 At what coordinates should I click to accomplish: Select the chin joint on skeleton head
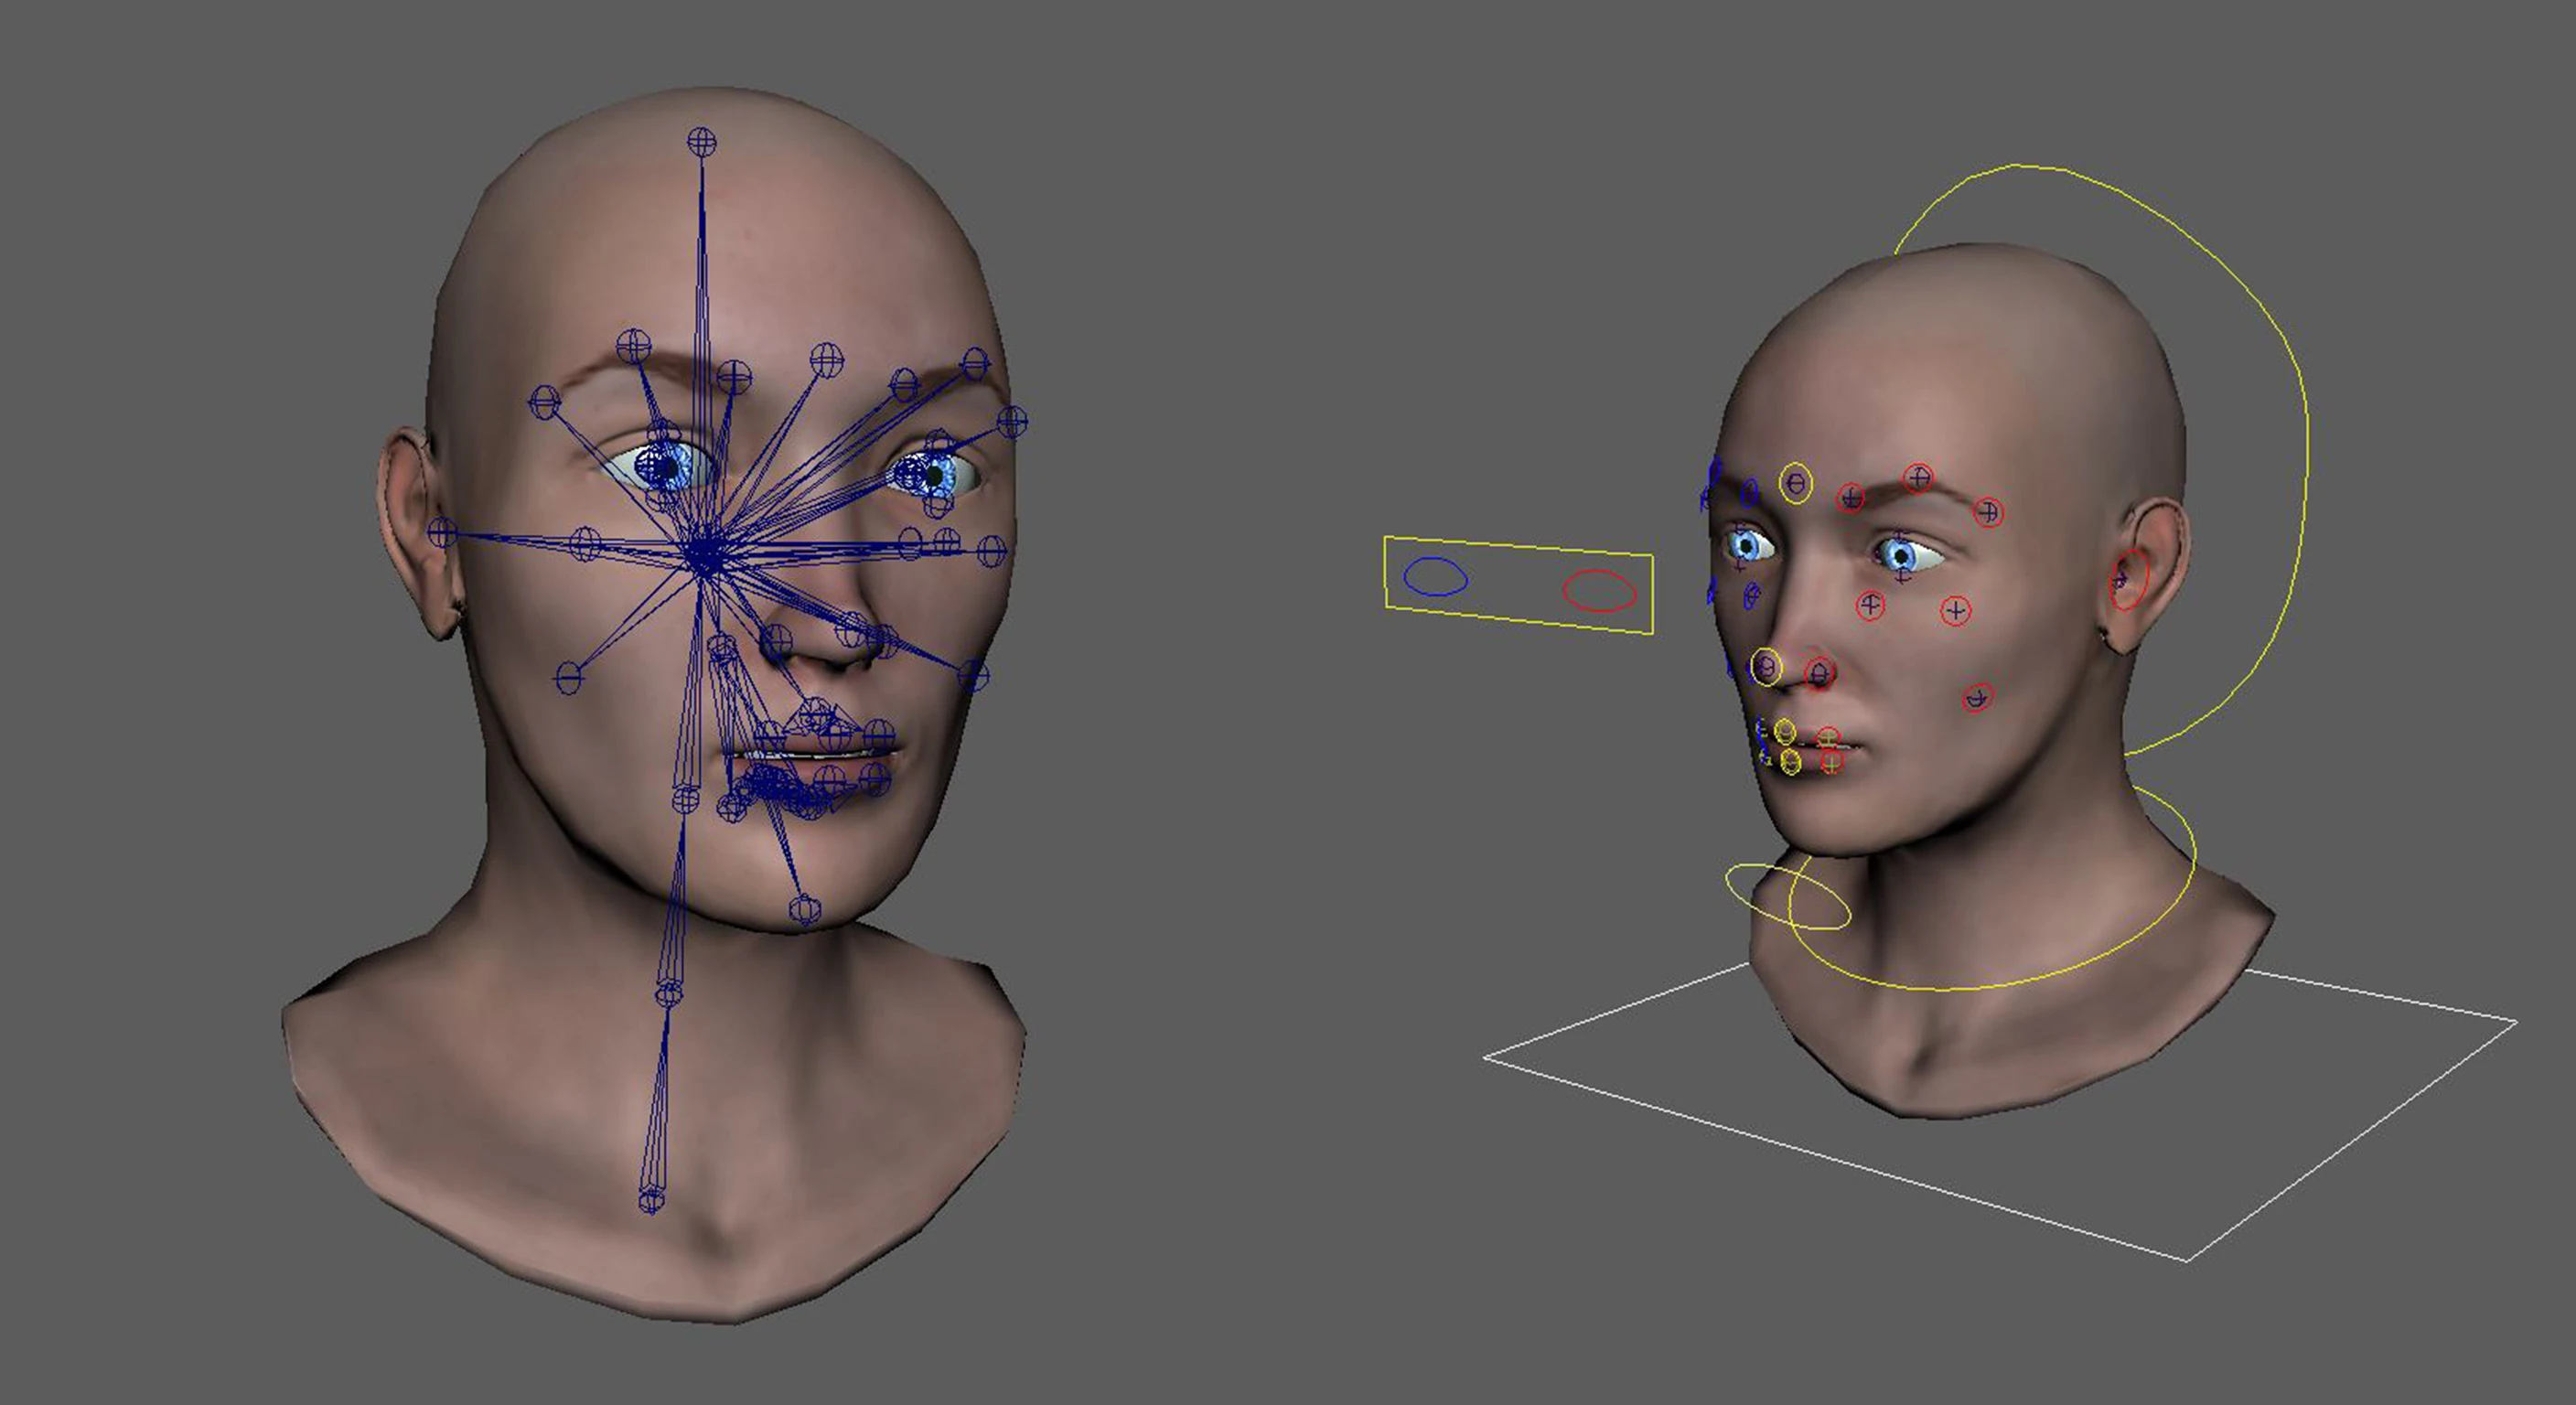coord(804,910)
